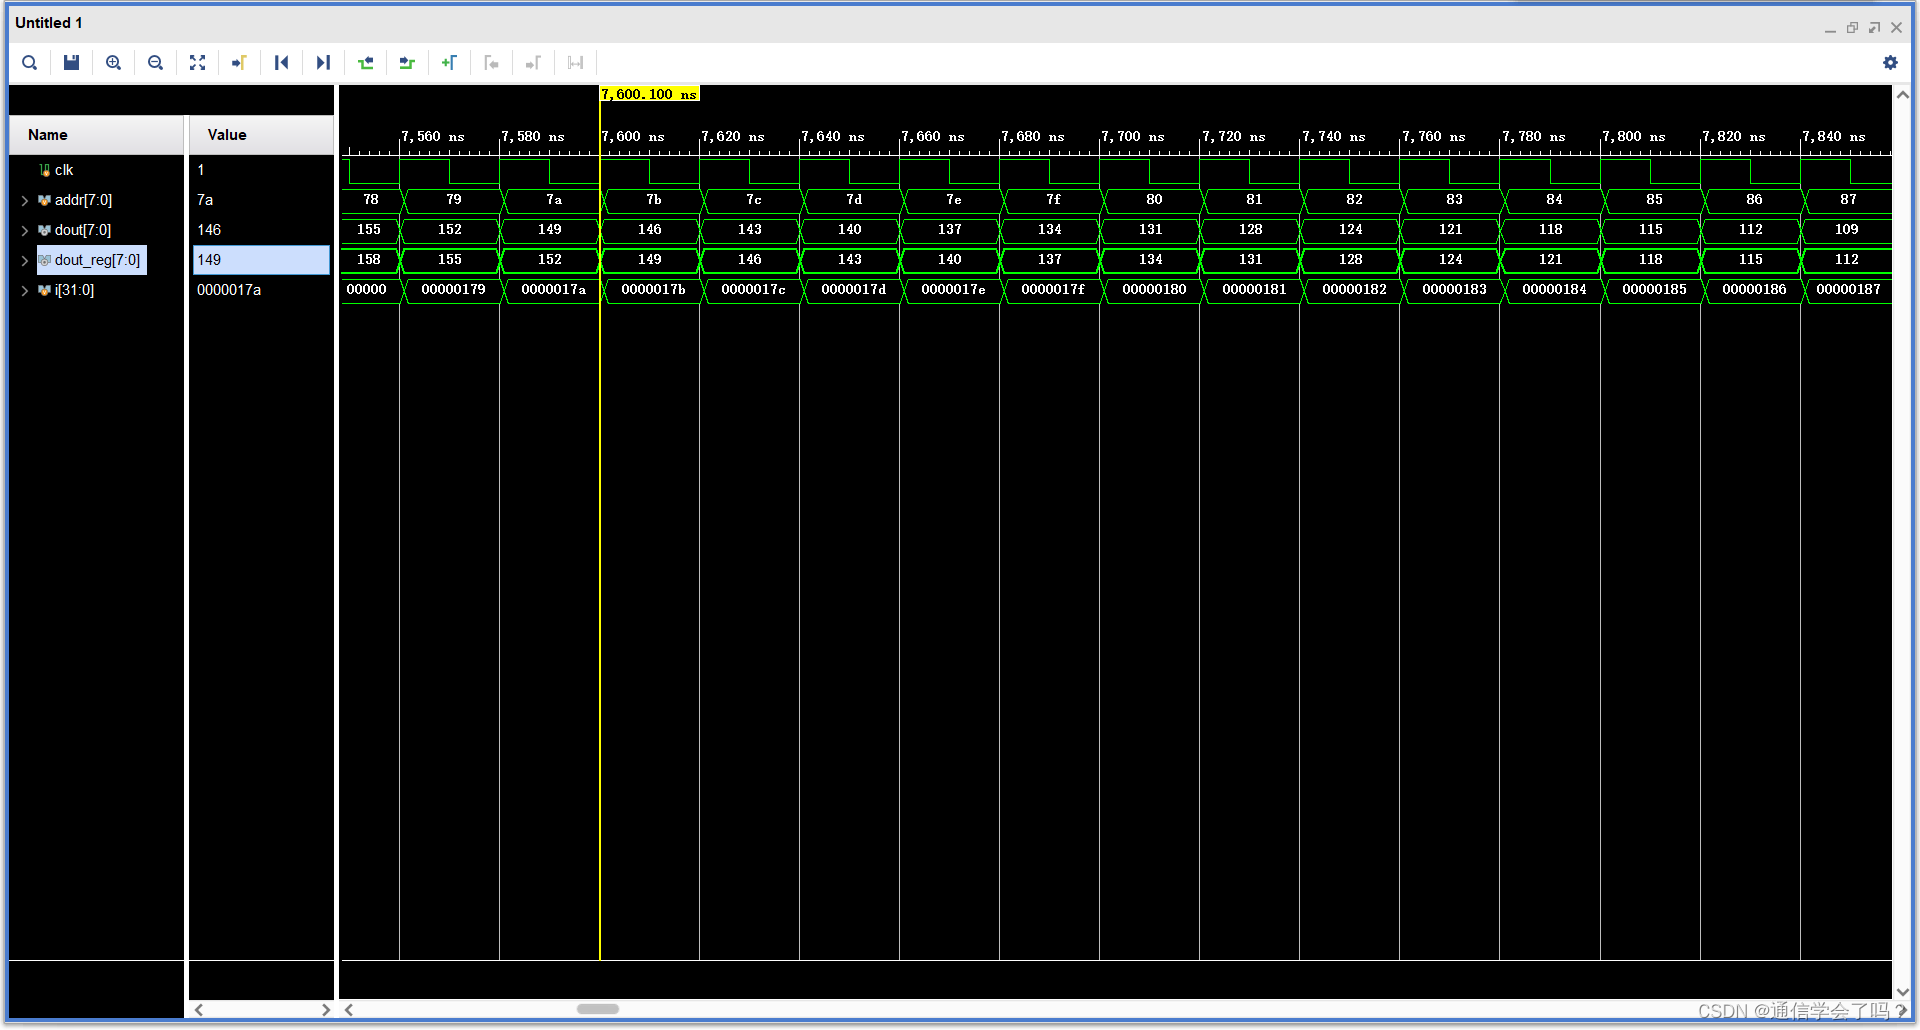Click the Value column header
The width and height of the screenshot is (1920, 1030).
tap(261, 135)
